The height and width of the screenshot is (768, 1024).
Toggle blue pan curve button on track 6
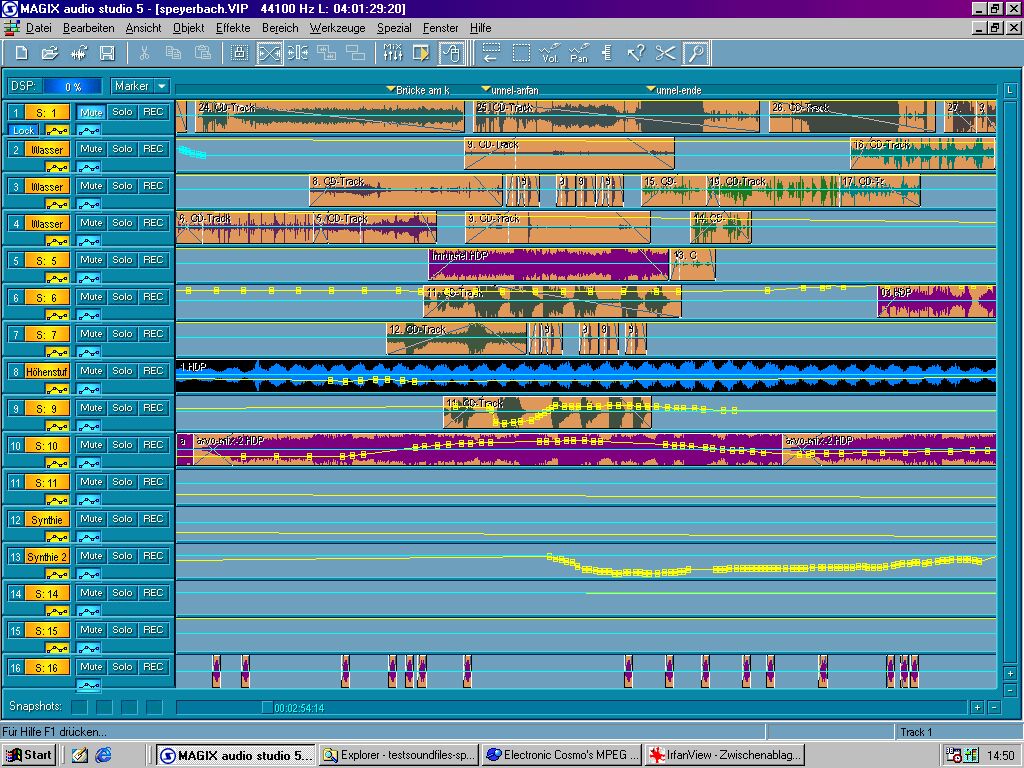point(89,316)
